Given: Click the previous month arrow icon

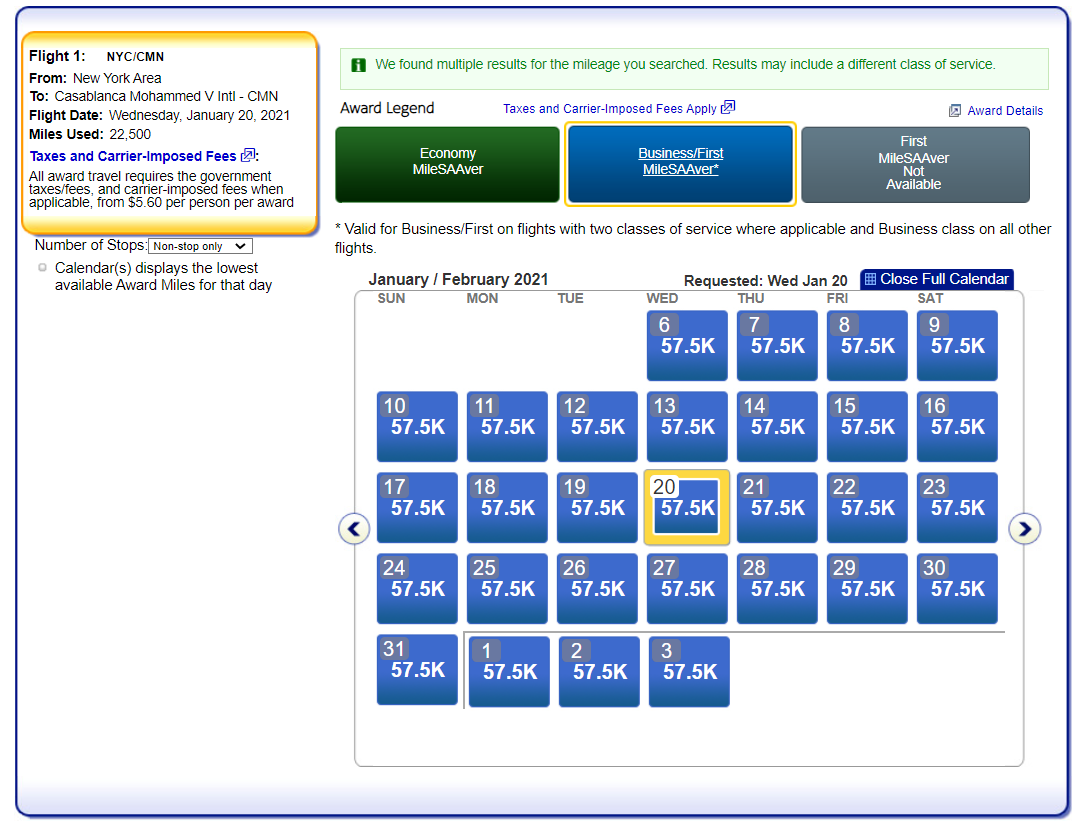Looking at the screenshot, I should click(354, 529).
